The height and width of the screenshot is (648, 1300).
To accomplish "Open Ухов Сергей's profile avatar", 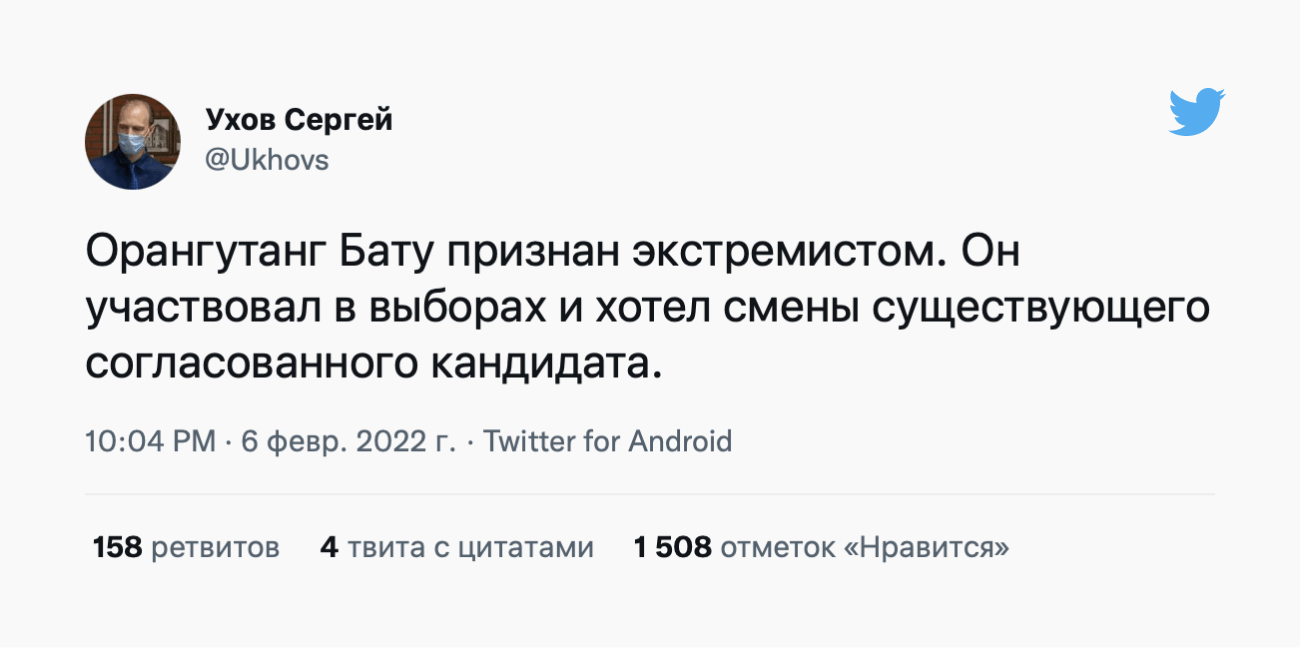I will (133, 142).
